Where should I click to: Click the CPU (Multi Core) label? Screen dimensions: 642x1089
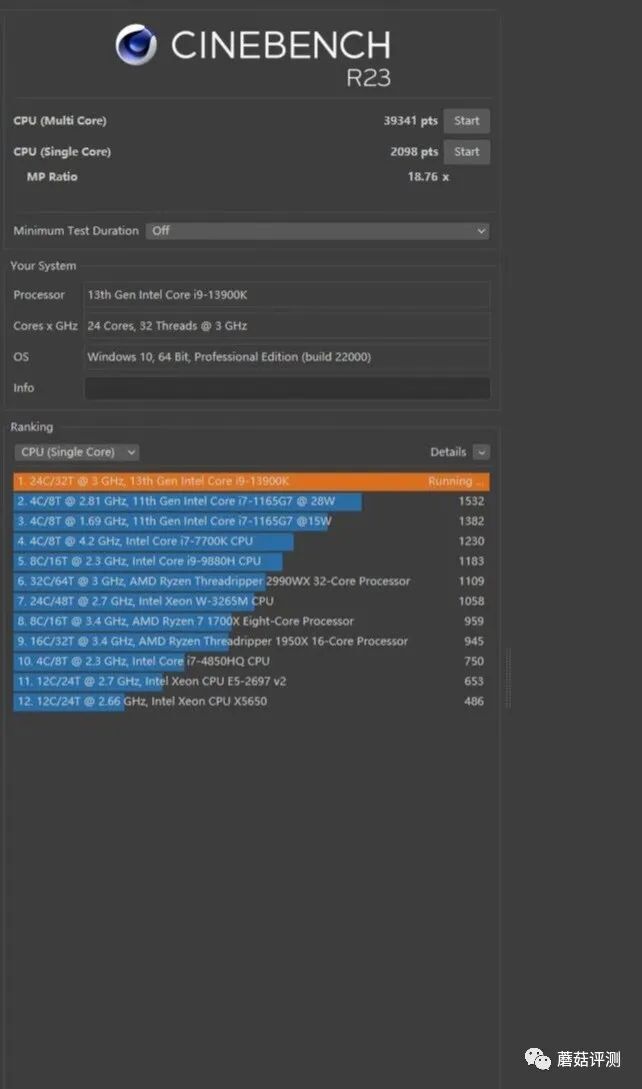60,121
